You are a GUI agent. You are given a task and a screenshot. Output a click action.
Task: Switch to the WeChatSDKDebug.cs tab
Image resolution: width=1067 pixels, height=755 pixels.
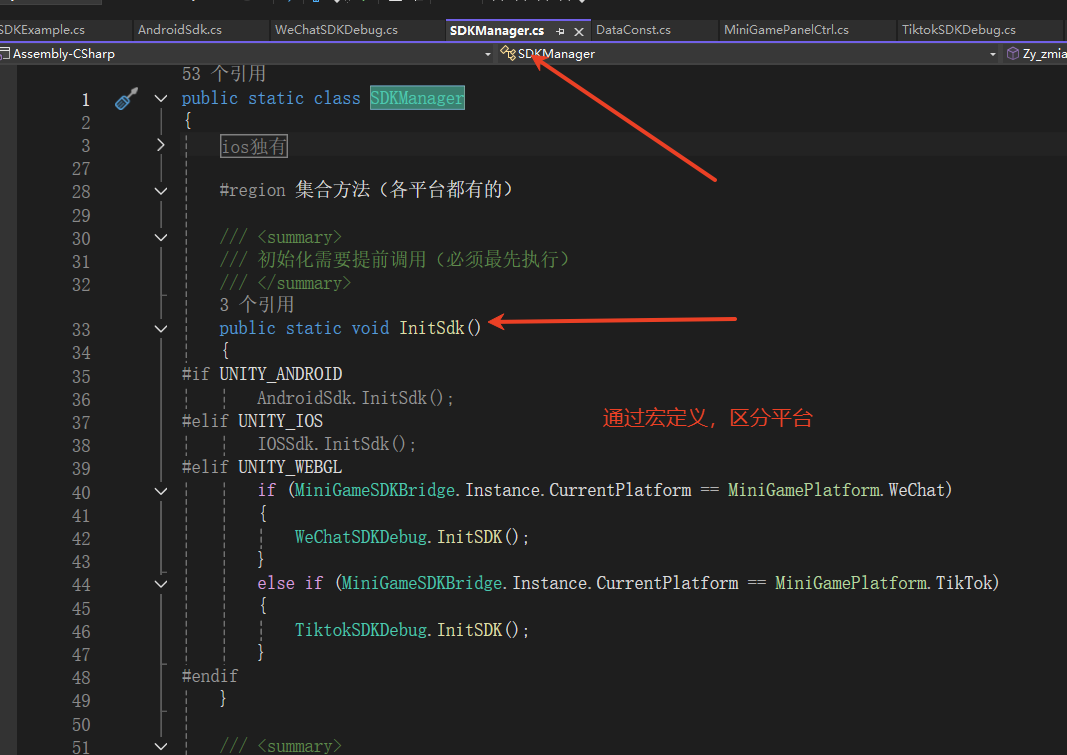click(336, 30)
